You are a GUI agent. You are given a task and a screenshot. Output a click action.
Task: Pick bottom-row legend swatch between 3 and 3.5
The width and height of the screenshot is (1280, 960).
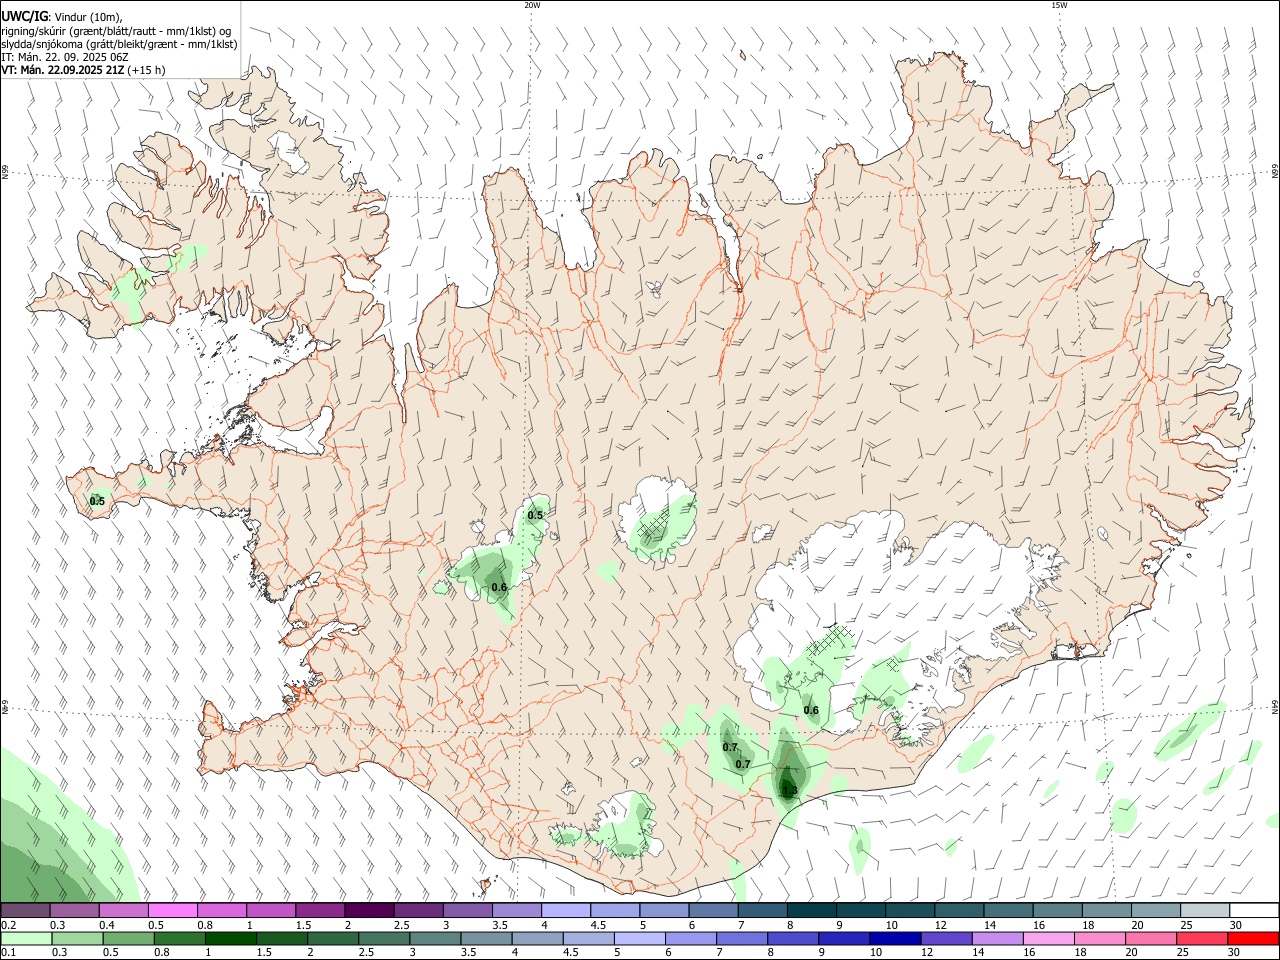(x=435, y=938)
